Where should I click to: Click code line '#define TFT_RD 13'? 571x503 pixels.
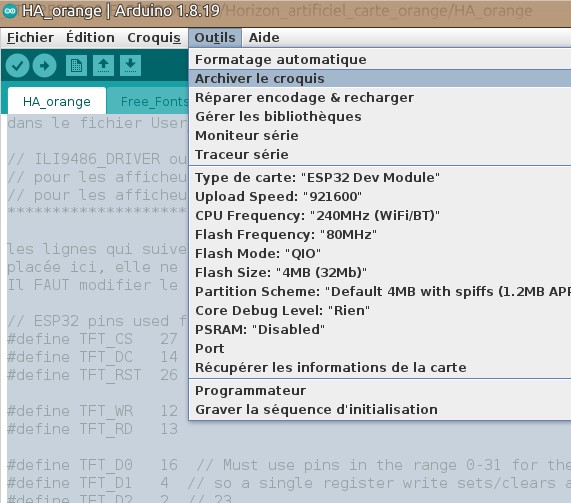[92, 429]
